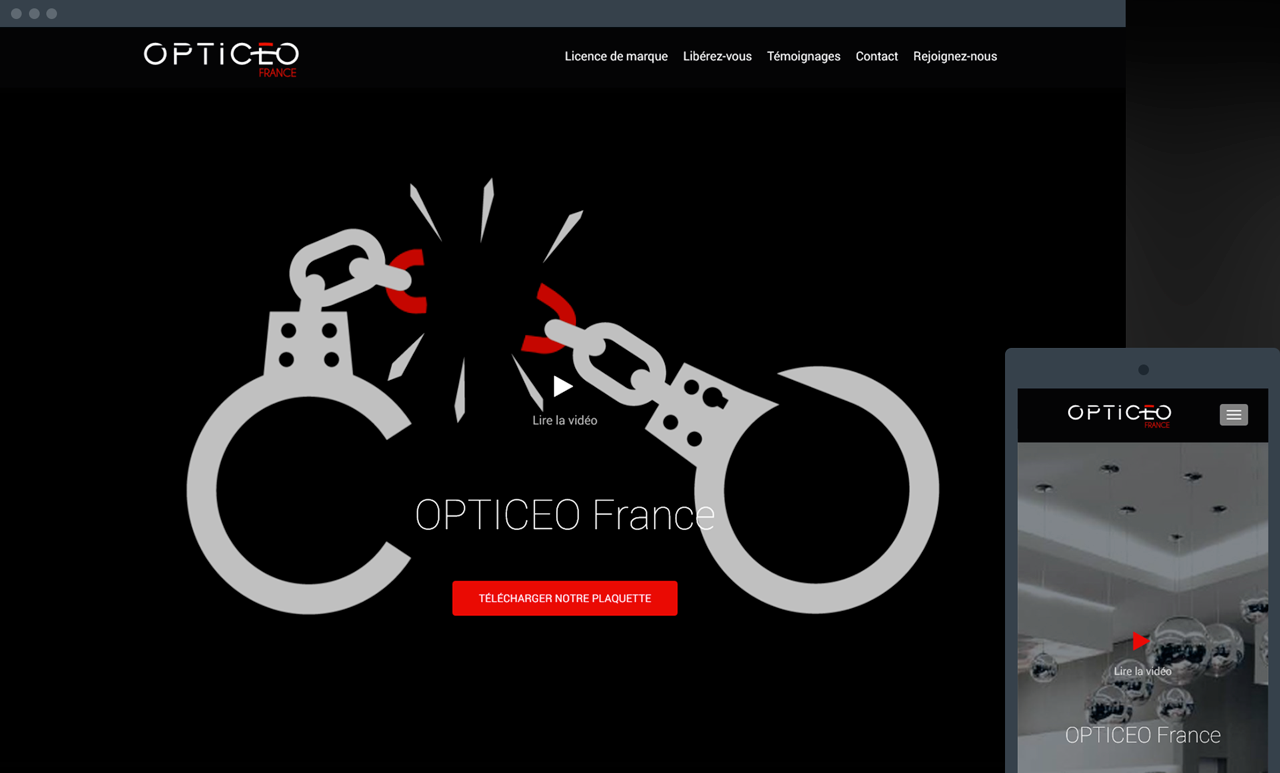This screenshot has width=1280, height=773.
Task: Click the Télécharger notre plaquette button
Action: pyautogui.click(x=564, y=598)
